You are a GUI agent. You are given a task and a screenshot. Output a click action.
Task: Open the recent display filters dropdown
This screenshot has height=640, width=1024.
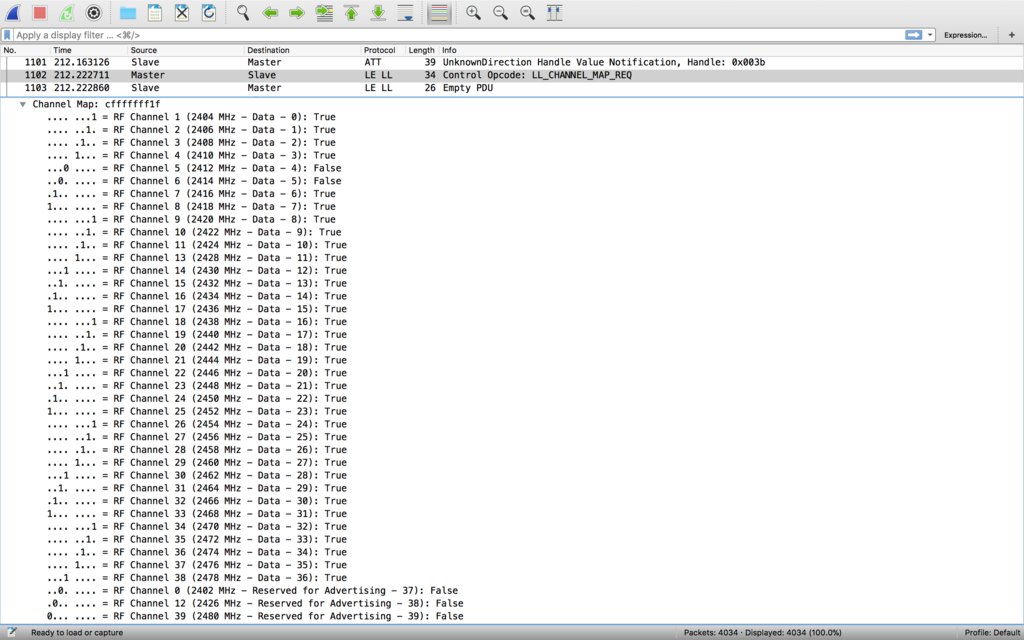pyautogui.click(x=930, y=35)
